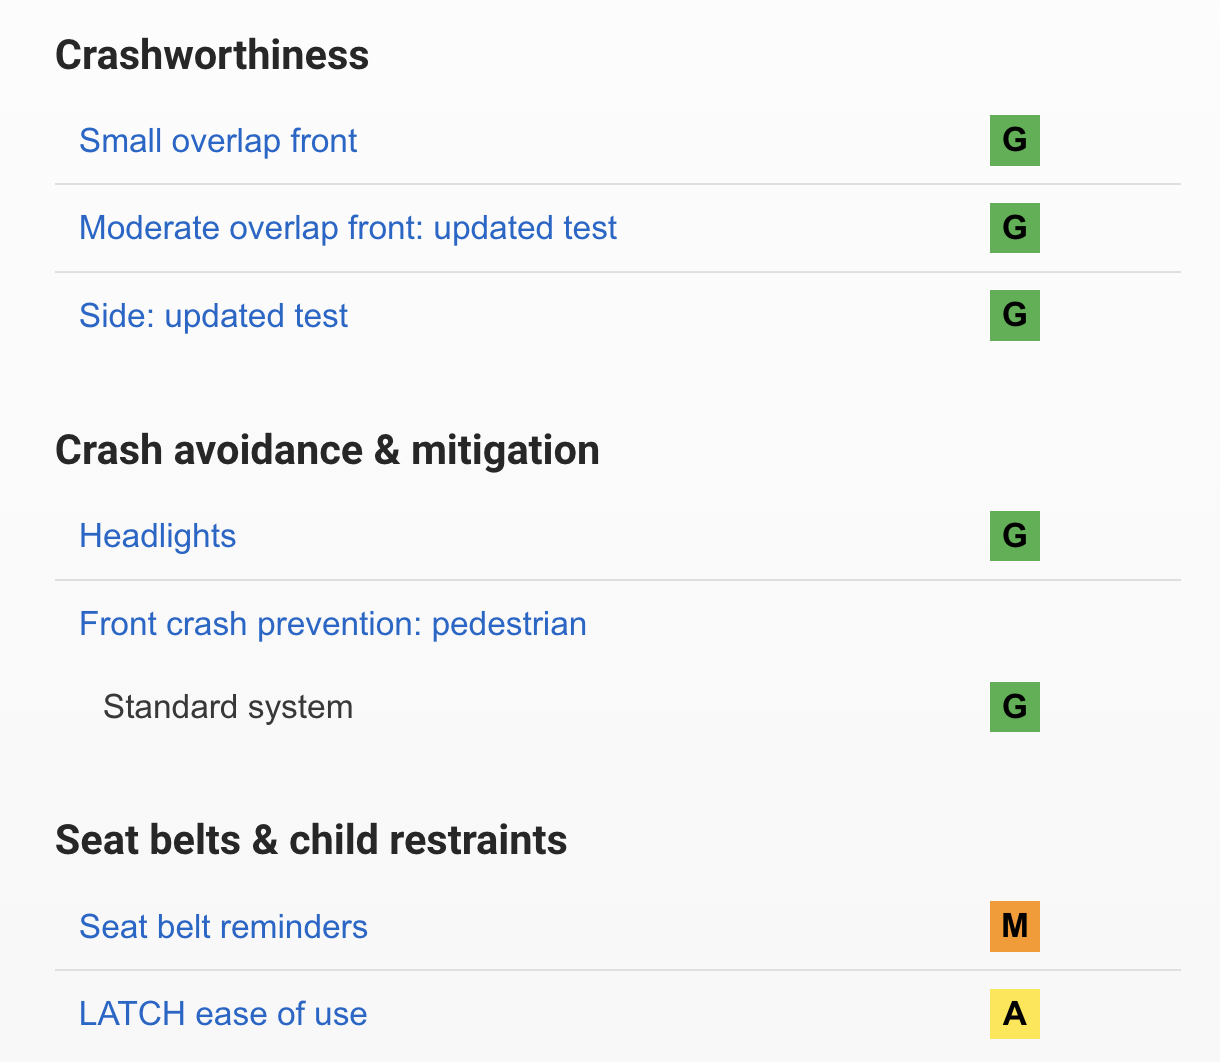
Task: Click the Seat belt reminders table row
Action: 618,927
